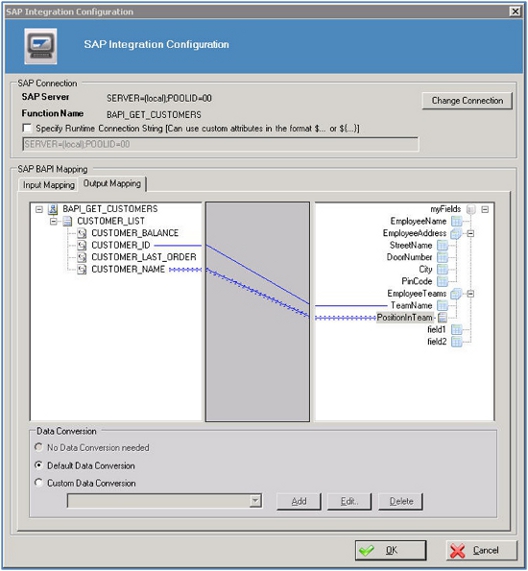Image resolution: width=528 pixels, height=571 pixels.
Task: Enable Specify Runtime Connection String checkbox
Action: point(27,128)
